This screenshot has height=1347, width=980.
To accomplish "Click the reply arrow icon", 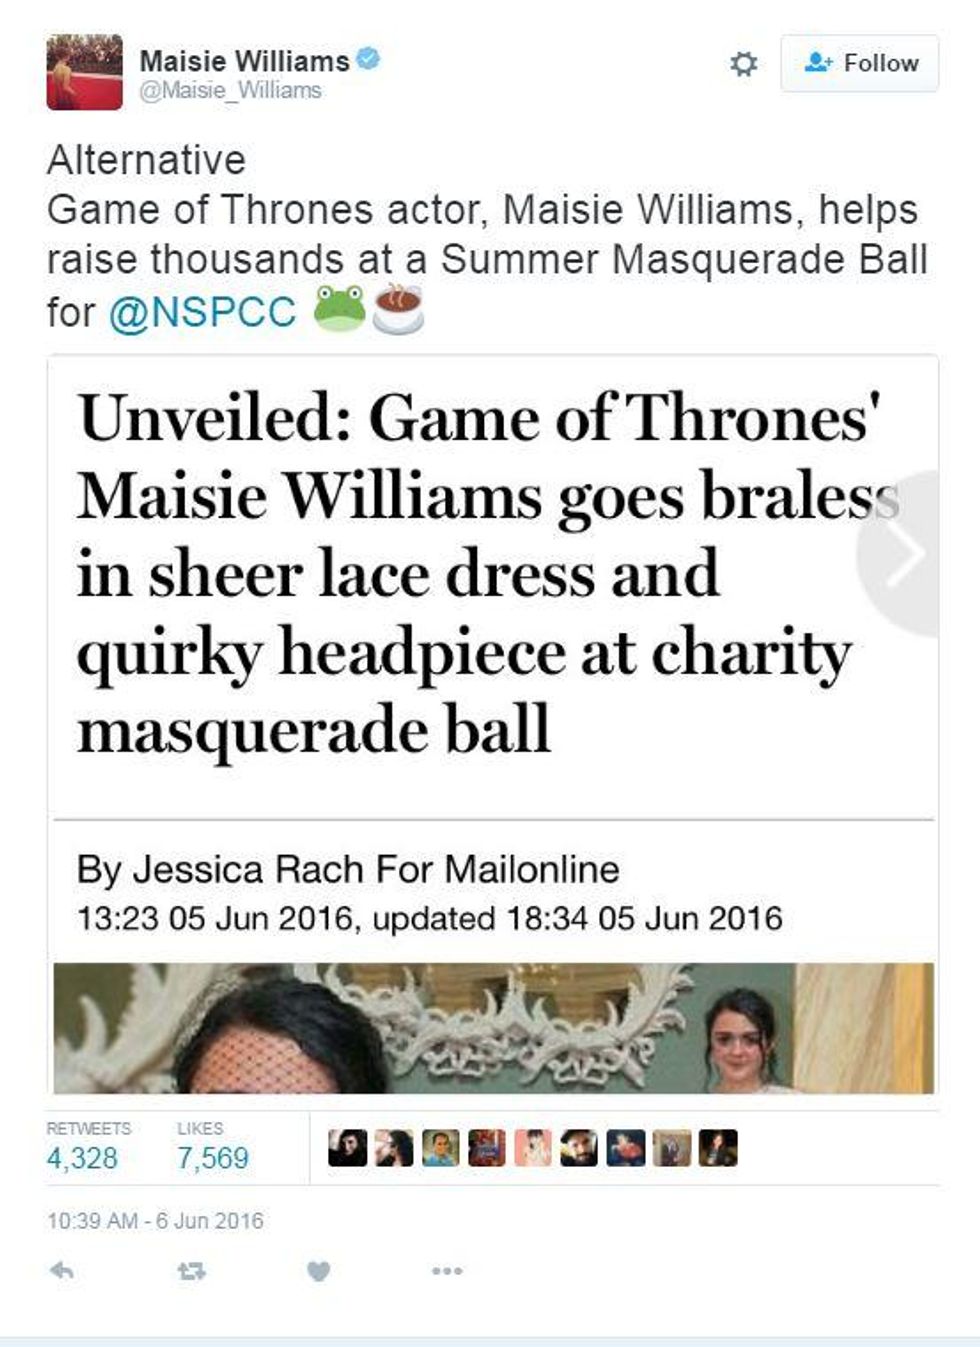I will [x=62, y=1270].
